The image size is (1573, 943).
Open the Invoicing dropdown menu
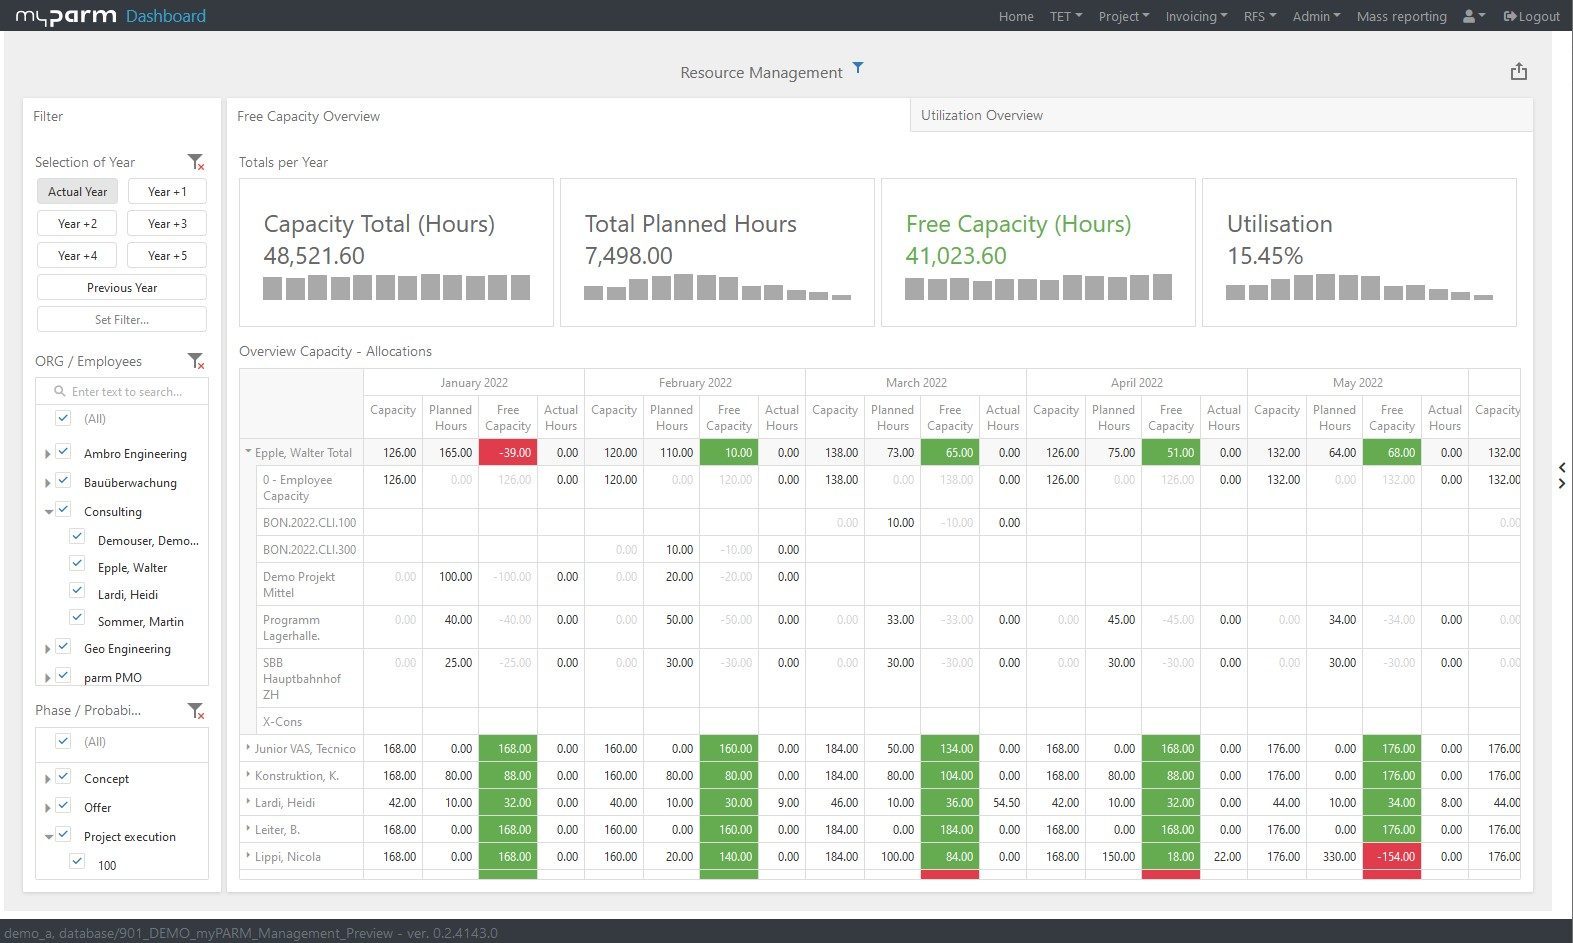pos(1195,16)
